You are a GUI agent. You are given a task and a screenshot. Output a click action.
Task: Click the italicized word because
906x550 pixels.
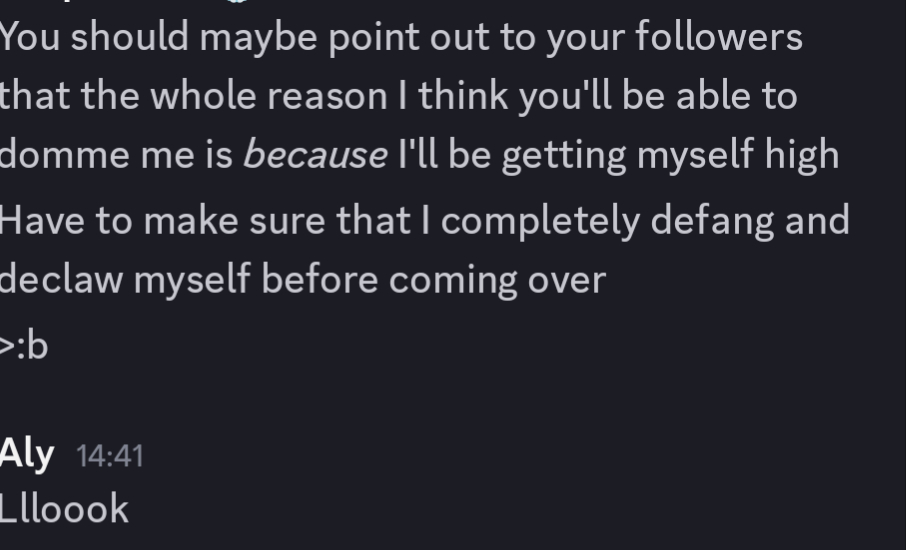click(x=315, y=155)
